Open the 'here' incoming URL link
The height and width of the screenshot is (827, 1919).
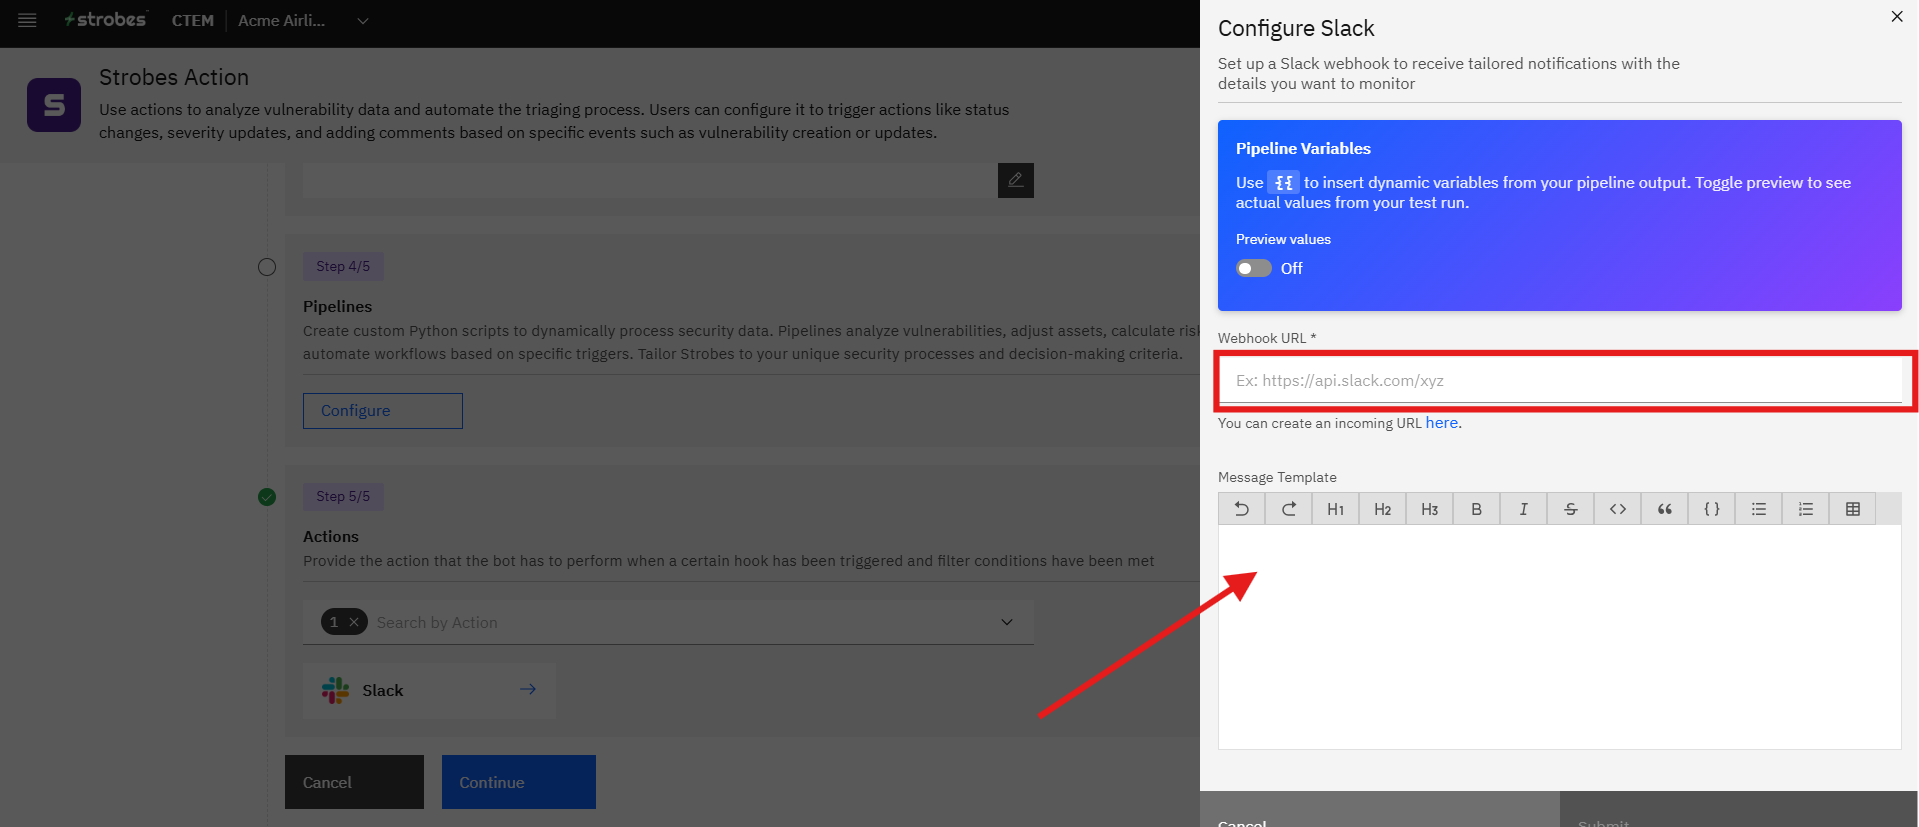(x=1441, y=423)
